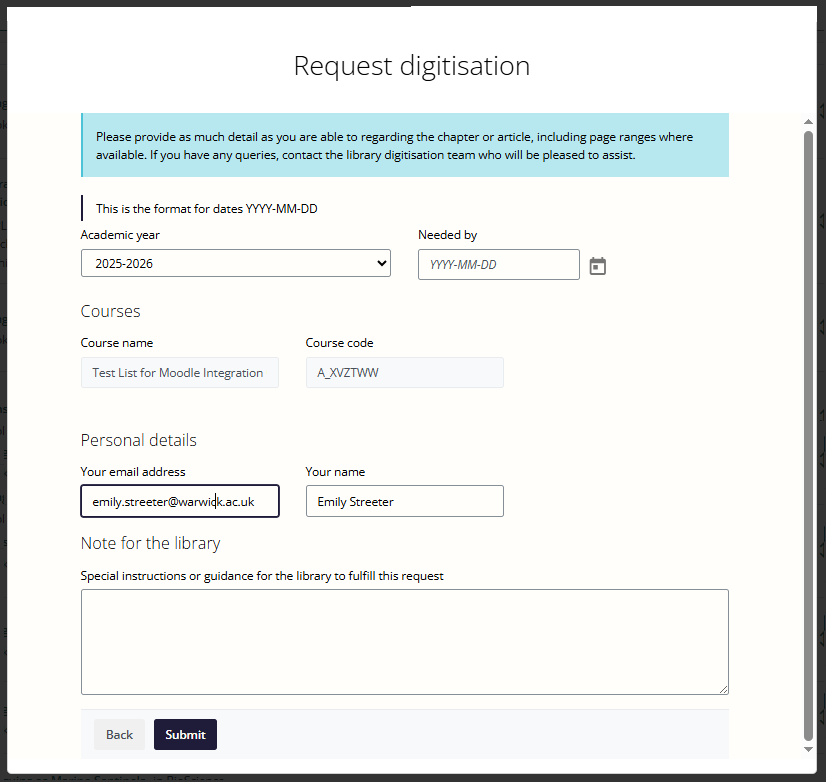This screenshot has width=826, height=782.
Task: Open the calendar date picker icon
Action: point(597,265)
